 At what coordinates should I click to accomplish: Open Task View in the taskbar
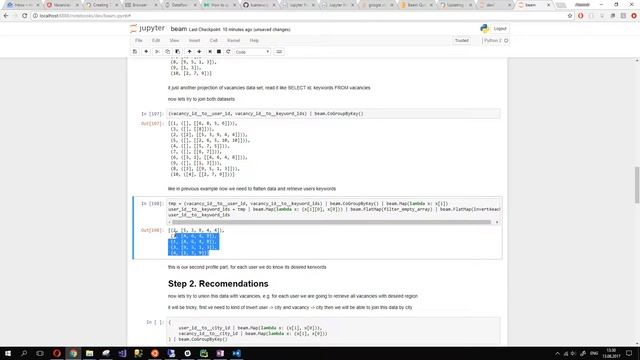[40, 353]
